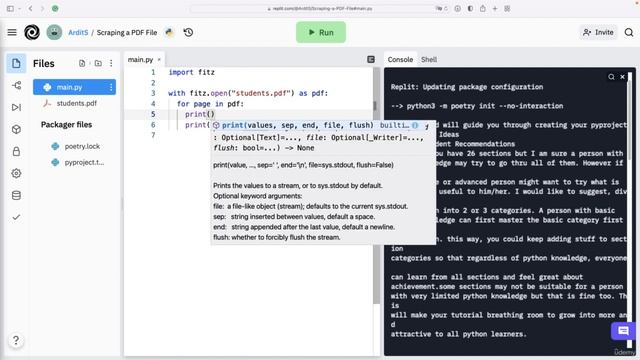Image resolution: width=640 pixels, height=360 pixels.
Task: Open the Help question mark button
Action: 16,340
